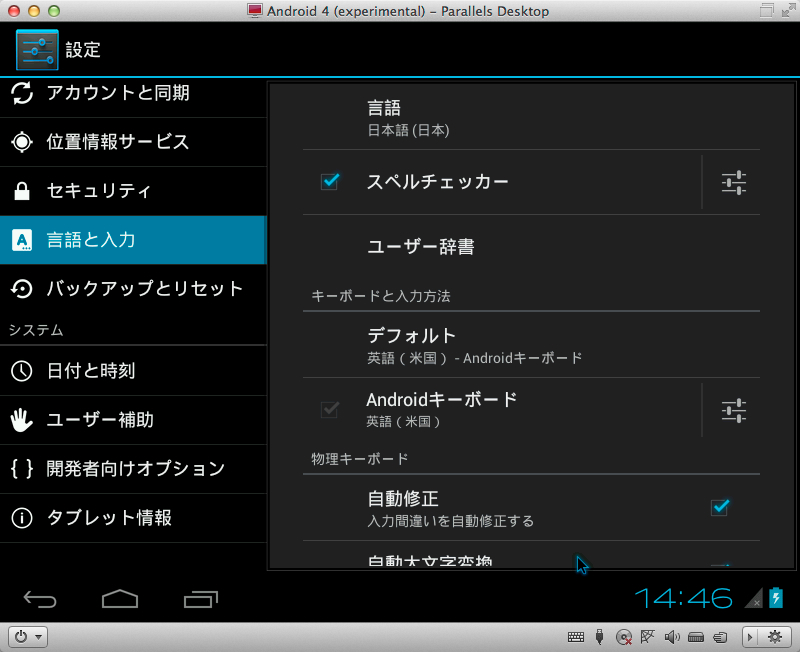The width and height of the screenshot is (800, 652).
Task: Open タブレット情報 about page
Action: tap(133, 518)
